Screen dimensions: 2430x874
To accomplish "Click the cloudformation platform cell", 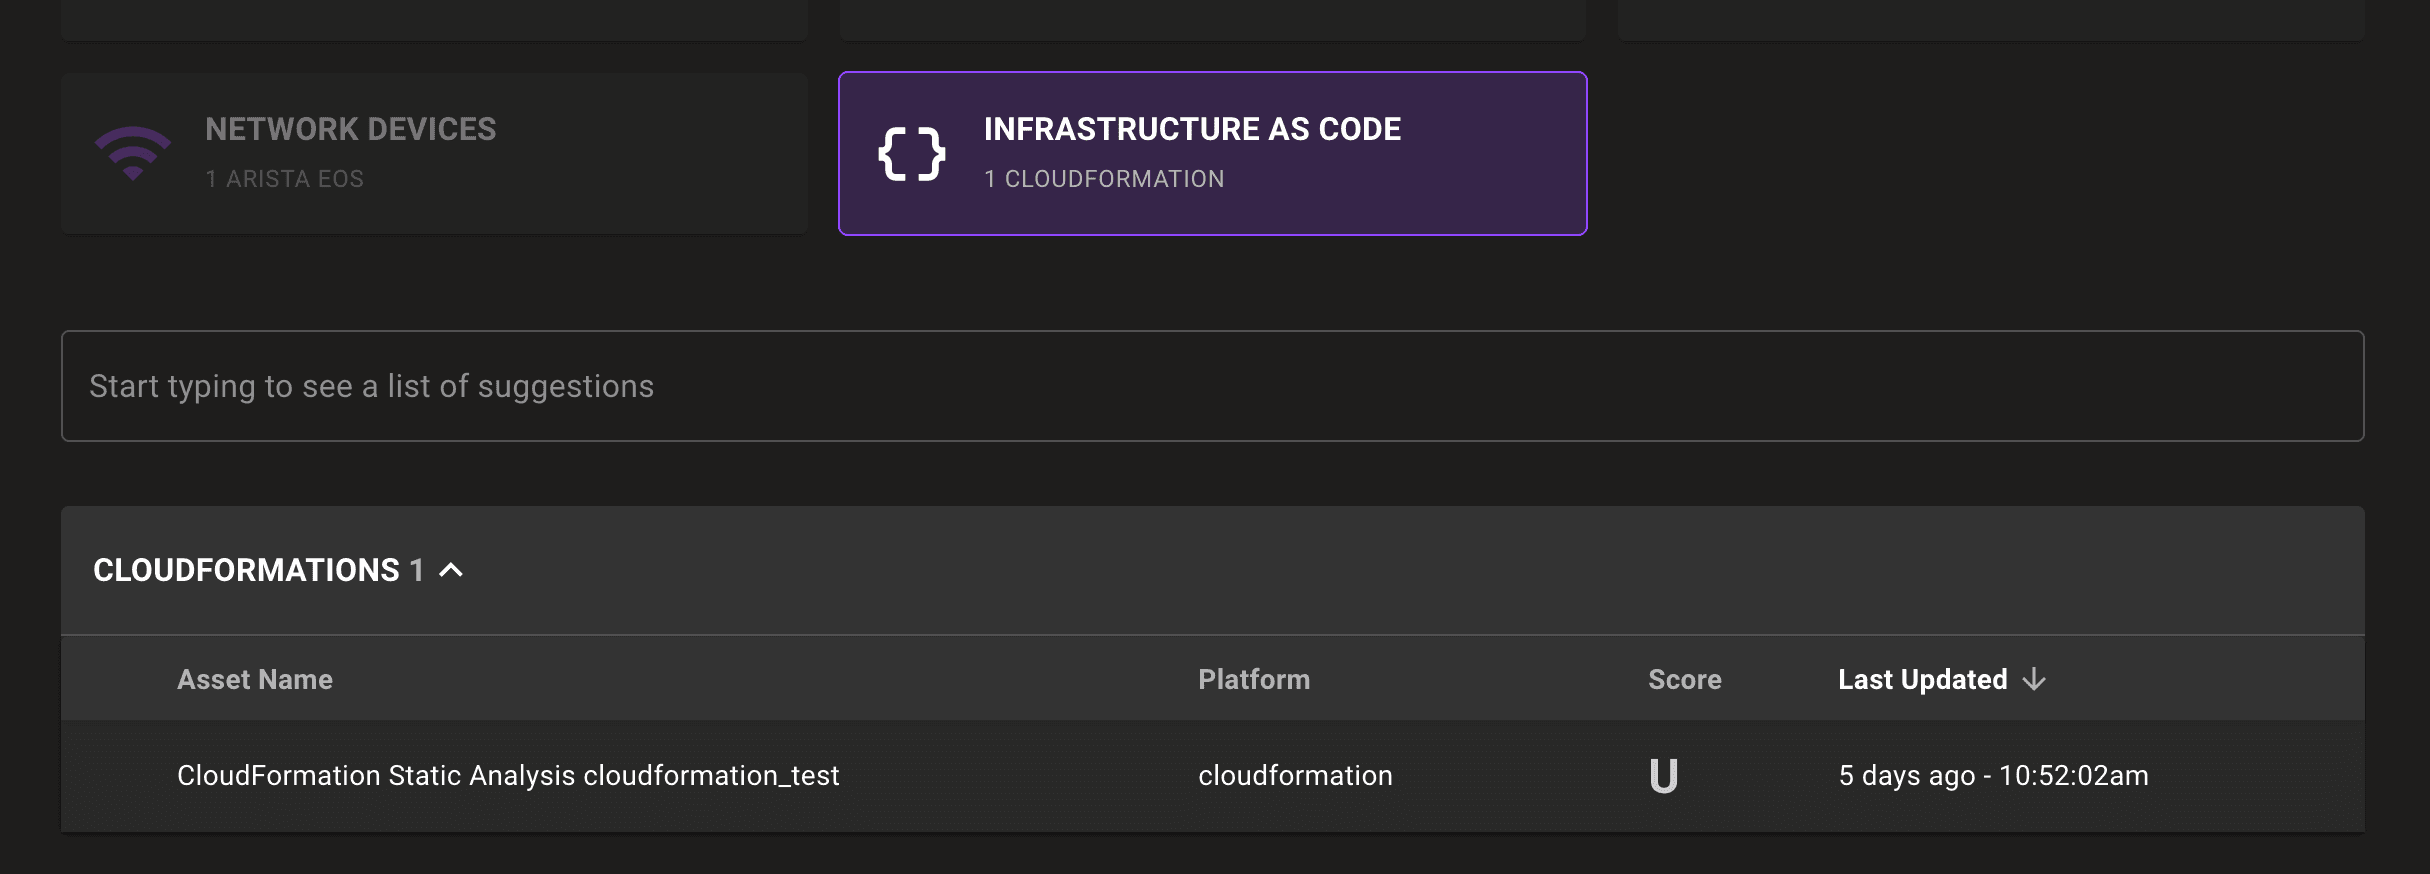I will 1295,776.
